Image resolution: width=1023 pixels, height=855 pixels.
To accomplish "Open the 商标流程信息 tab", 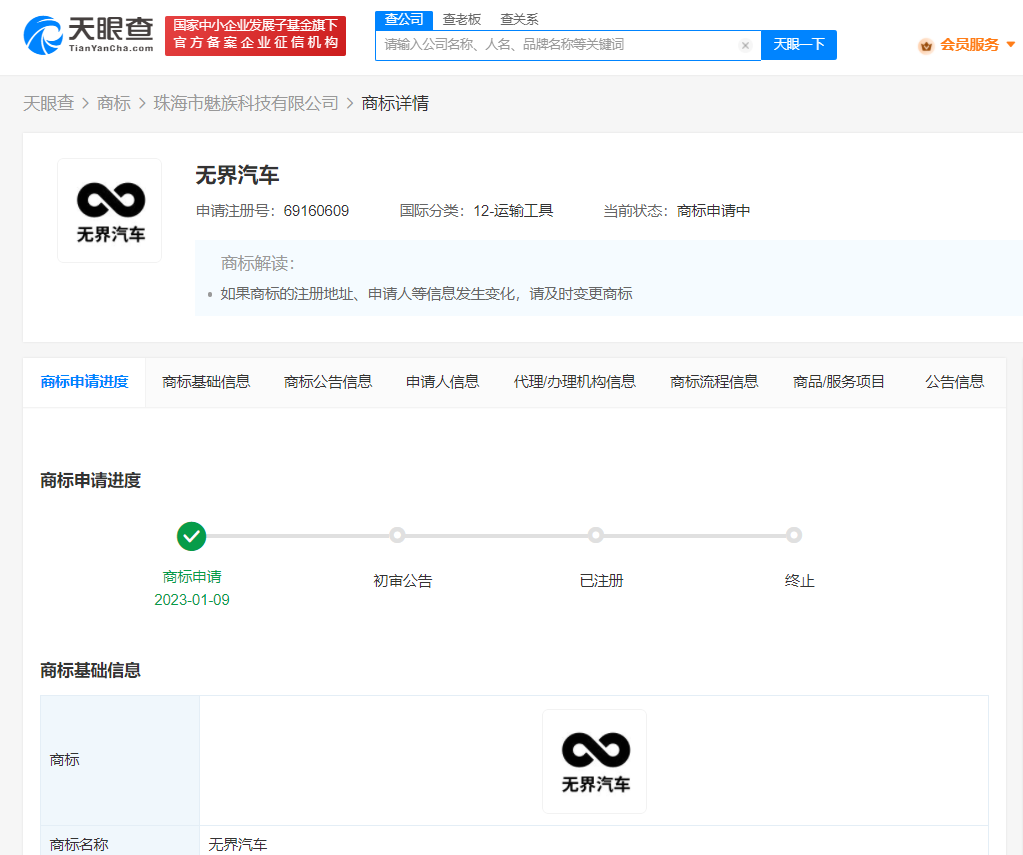I will coord(714,381).
